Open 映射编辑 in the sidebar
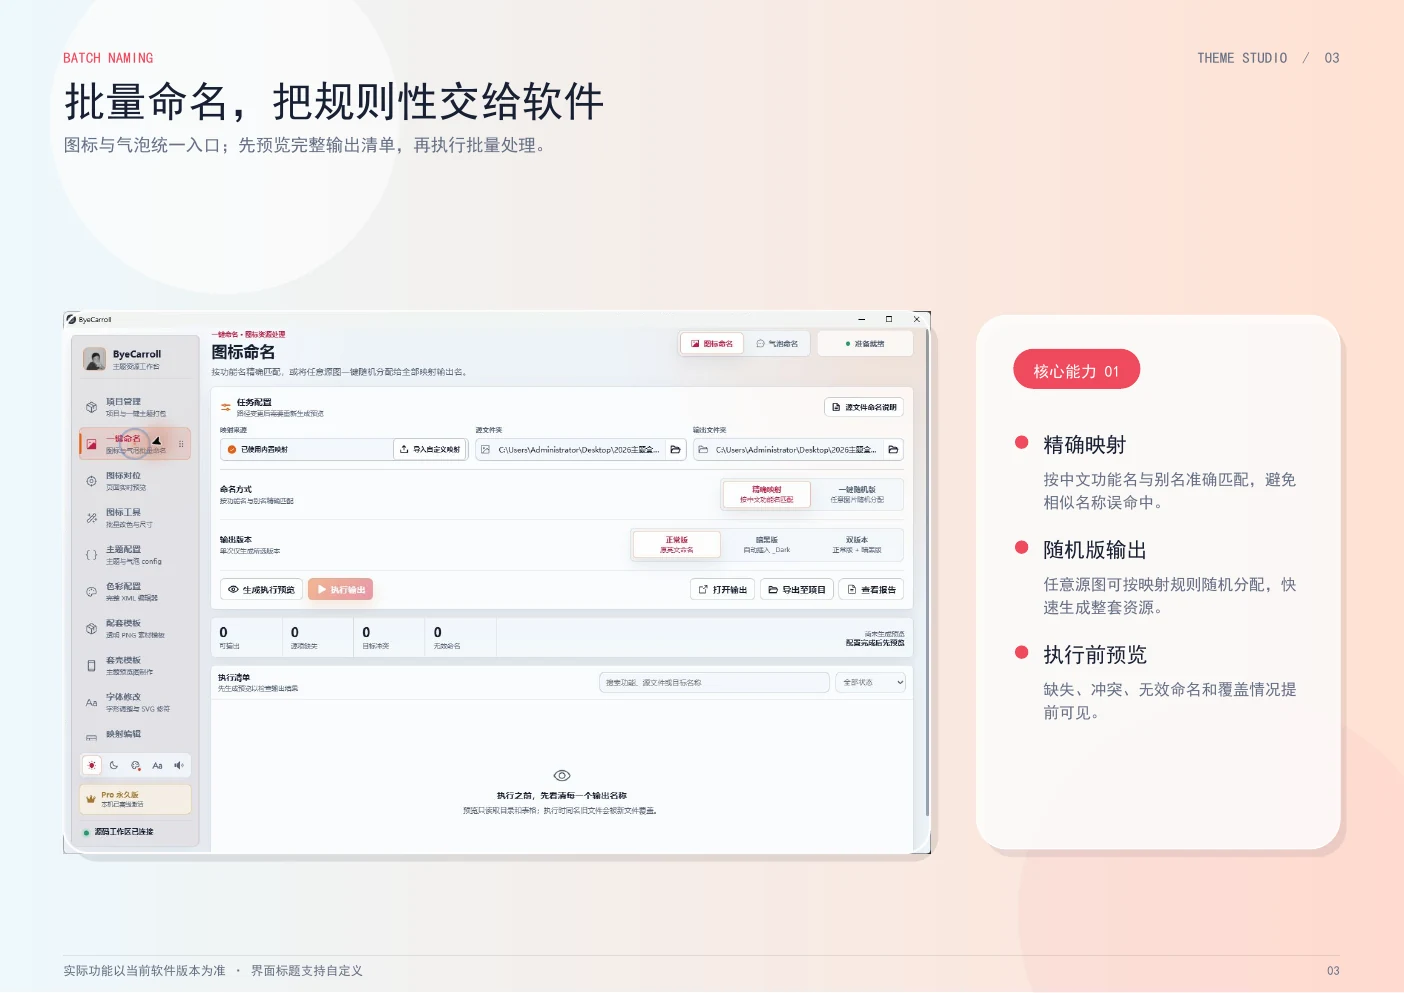The height and width of the screenshot is (993, 1404). 135,735
